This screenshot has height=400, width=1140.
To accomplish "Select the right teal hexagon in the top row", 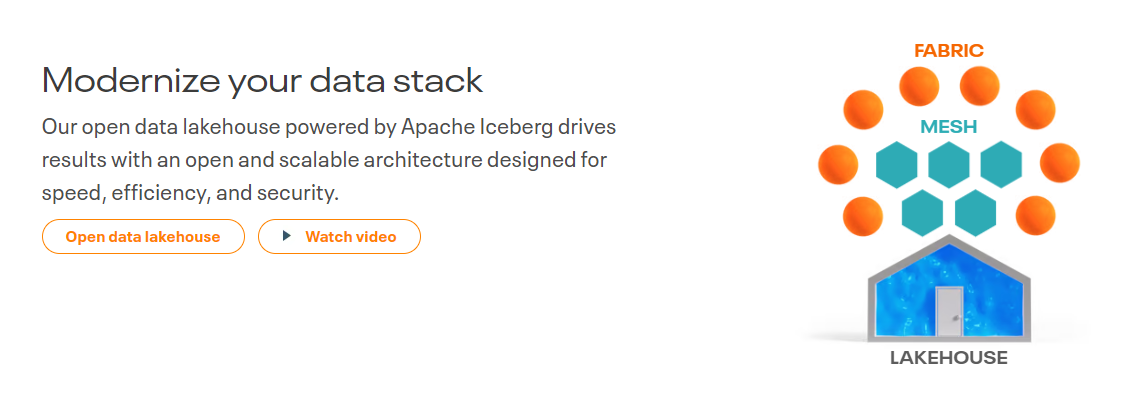I will [x=1001, y=165].
